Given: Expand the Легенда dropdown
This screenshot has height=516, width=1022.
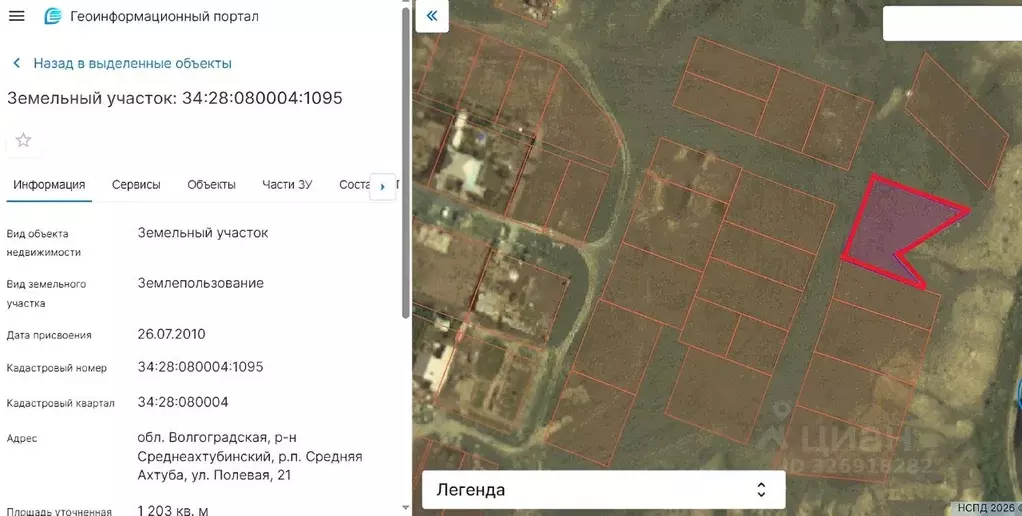Looking at the screenshot, I should coord(603,490).
